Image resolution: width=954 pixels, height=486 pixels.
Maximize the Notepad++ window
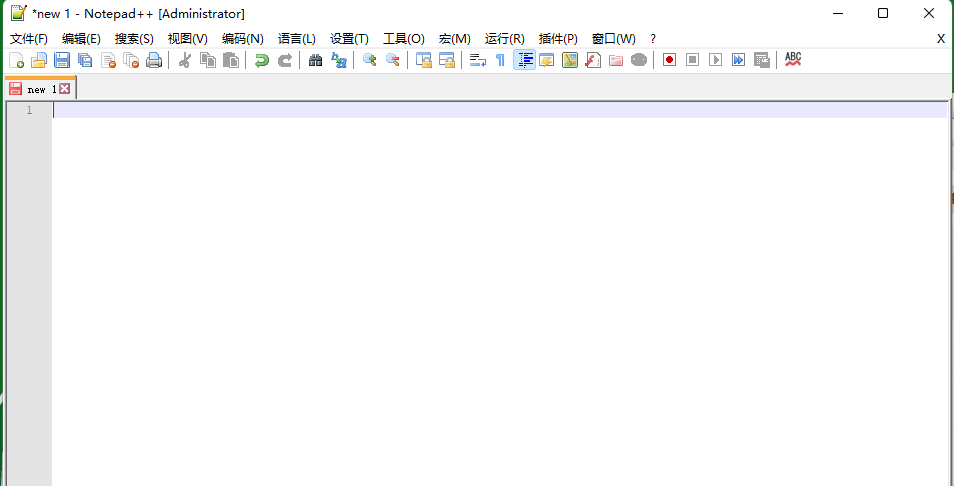(883, 13)
